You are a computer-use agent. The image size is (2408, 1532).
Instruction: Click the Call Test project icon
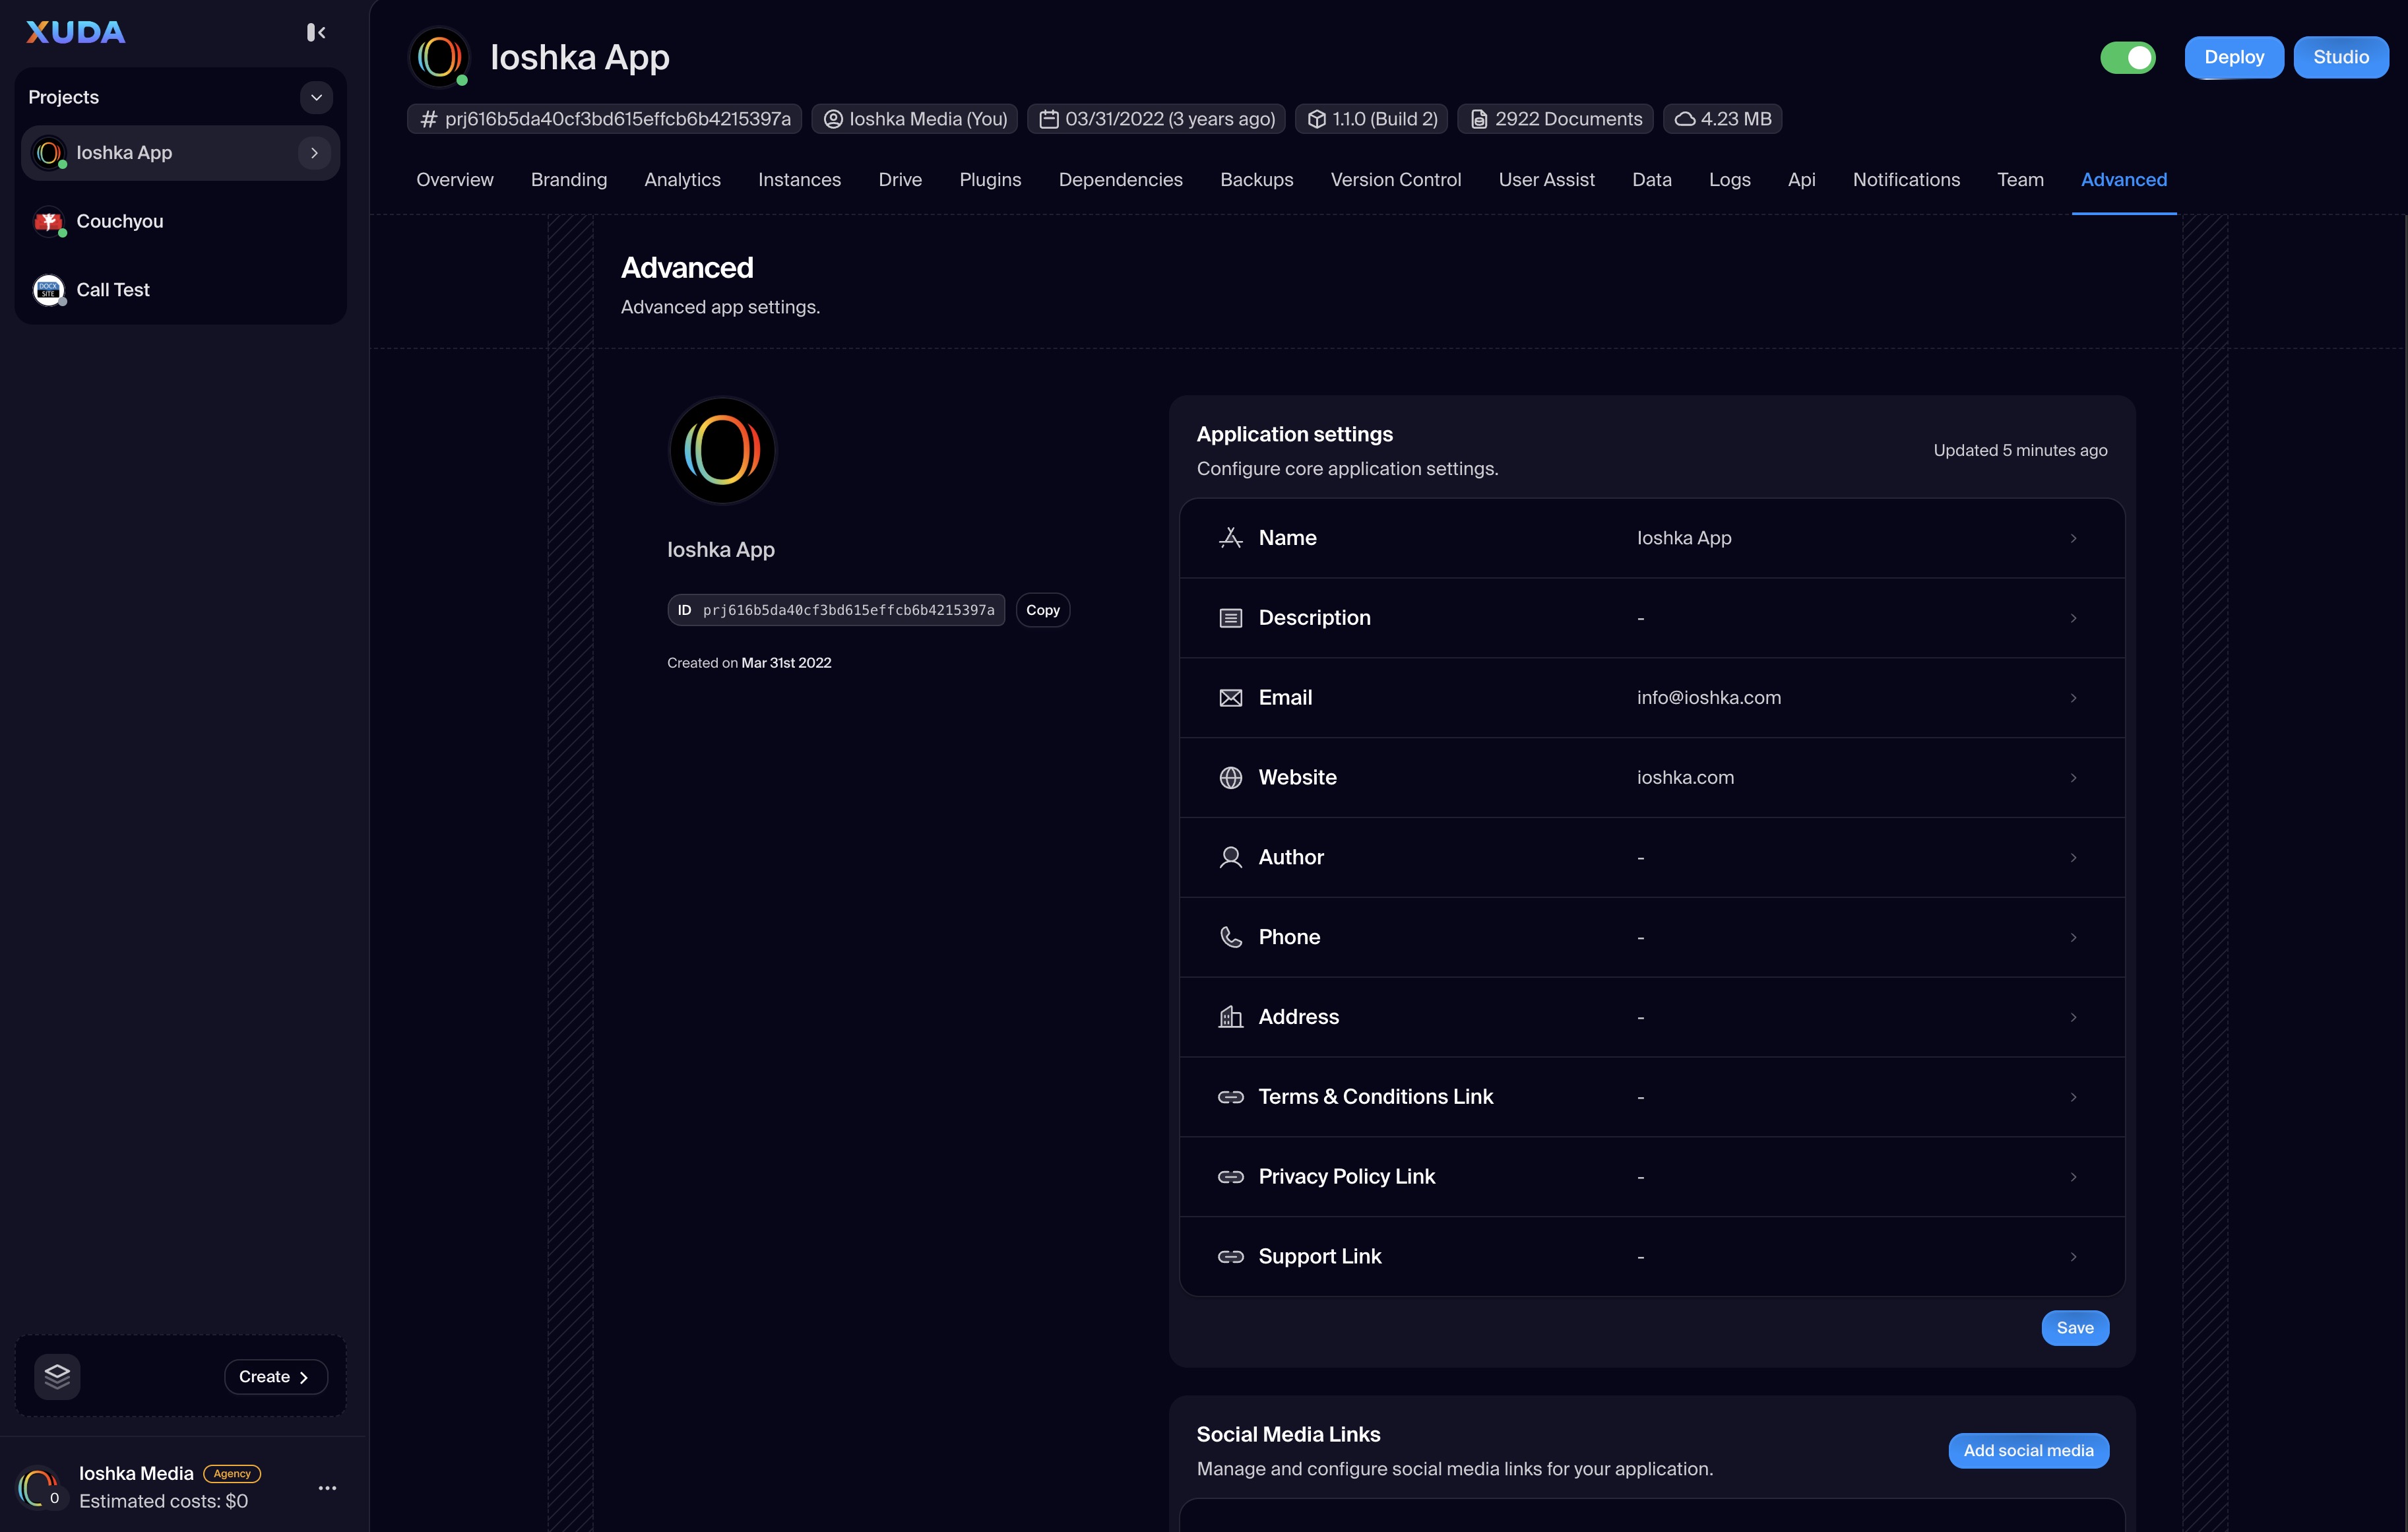[48, 290]
